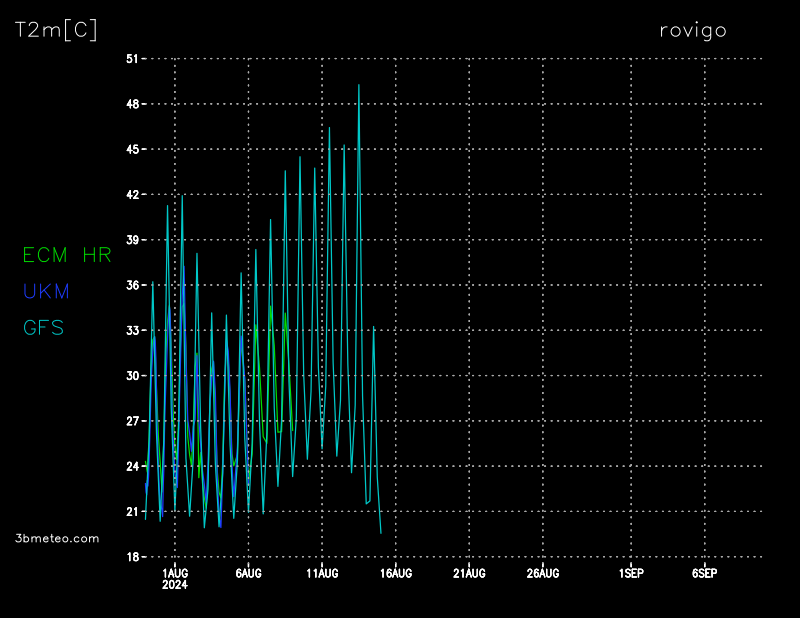The image size is (800, 618).
Task: Select the 26AUG date tick label
Action: click(x=543, y=573)
